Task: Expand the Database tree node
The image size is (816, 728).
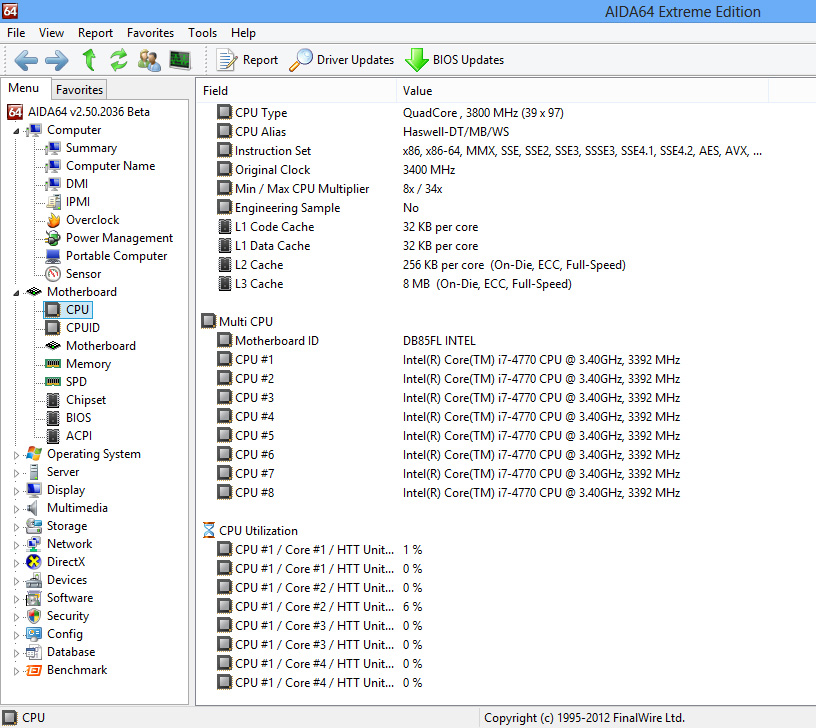Action: coord(16,653)
